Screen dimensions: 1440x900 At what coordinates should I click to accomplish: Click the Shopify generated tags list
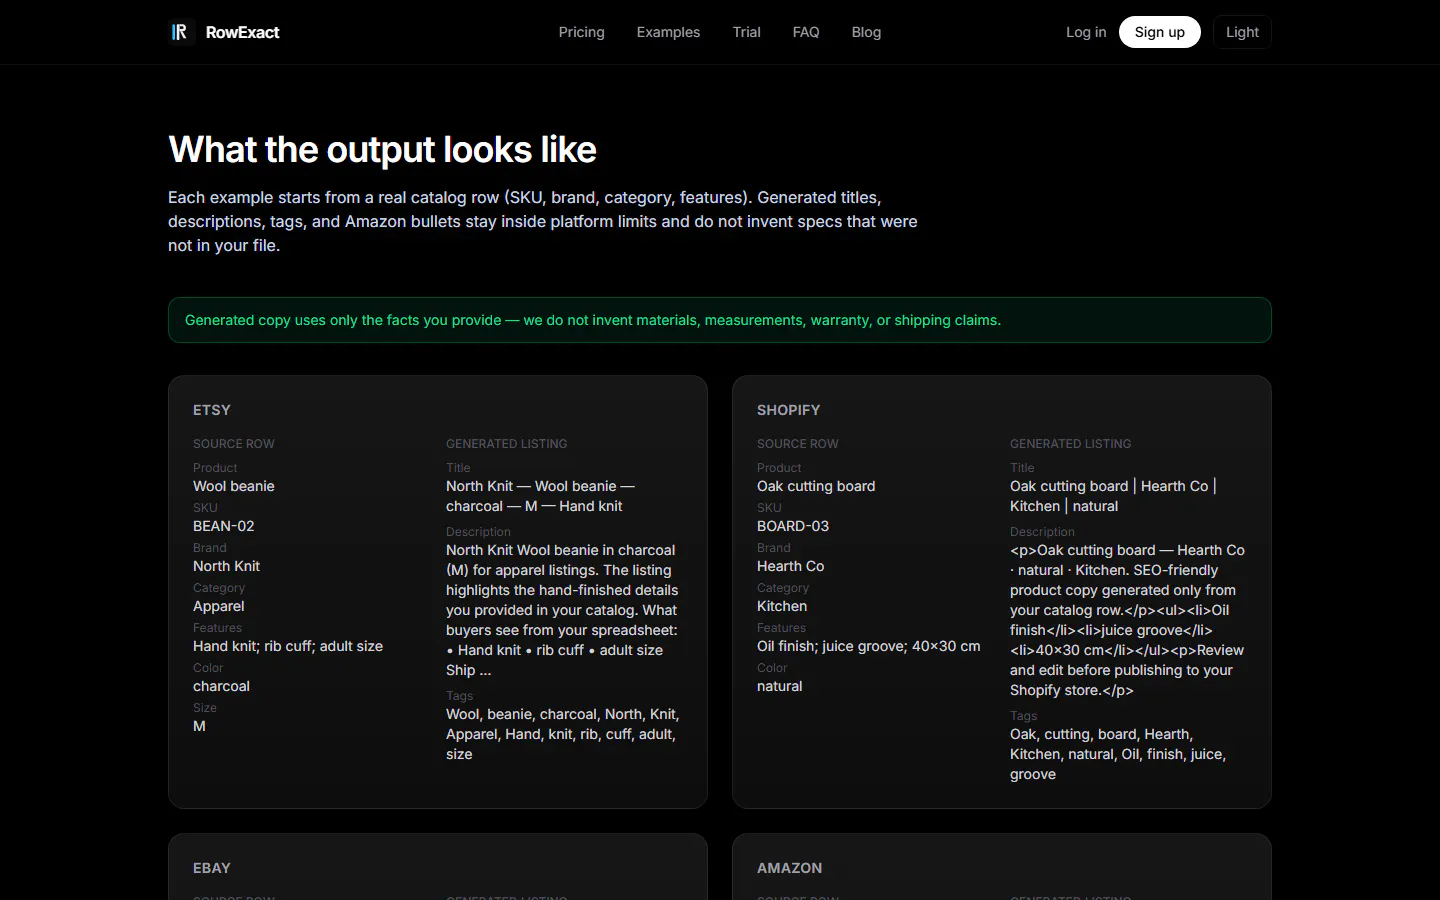[1118, 754]
